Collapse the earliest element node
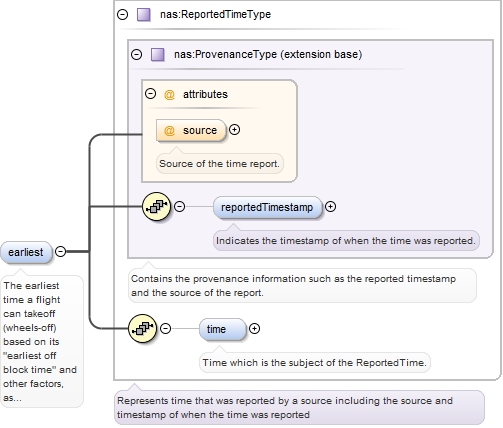Viewport: 503px width, 428px height. 60,252
